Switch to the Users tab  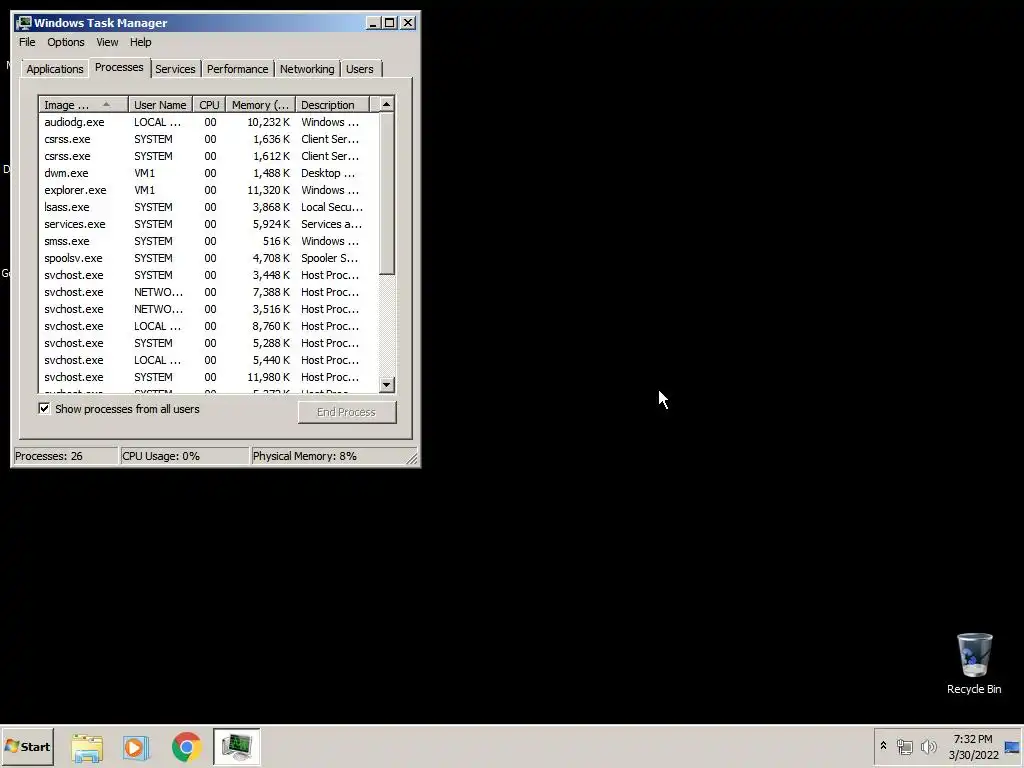click(x=360, y=69)
